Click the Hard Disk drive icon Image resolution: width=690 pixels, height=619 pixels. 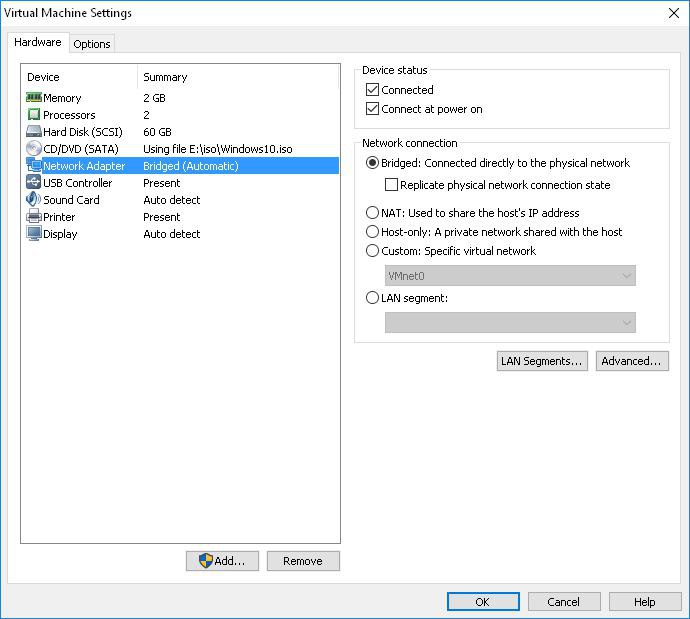(34, 132)
